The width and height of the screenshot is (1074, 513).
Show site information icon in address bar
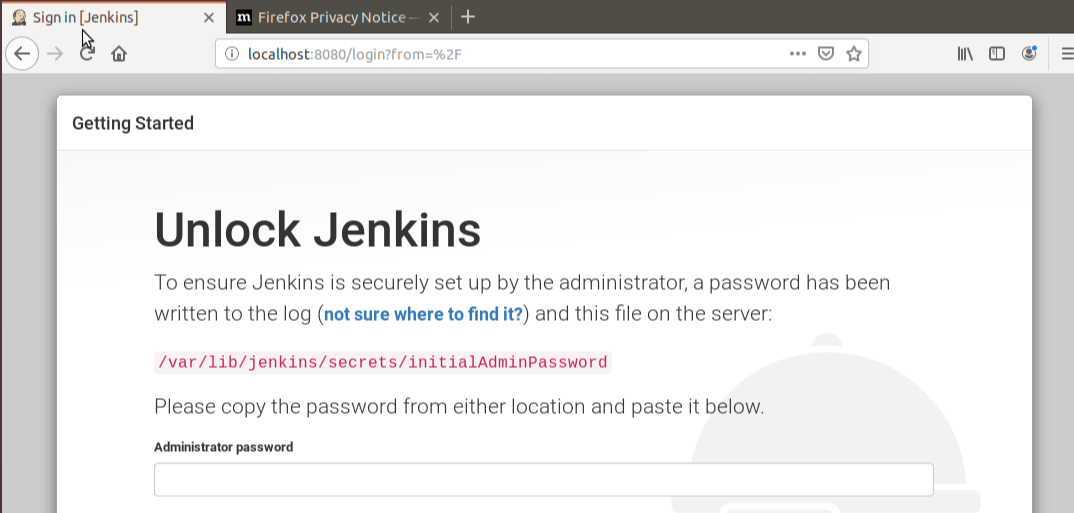click(232, 53)
